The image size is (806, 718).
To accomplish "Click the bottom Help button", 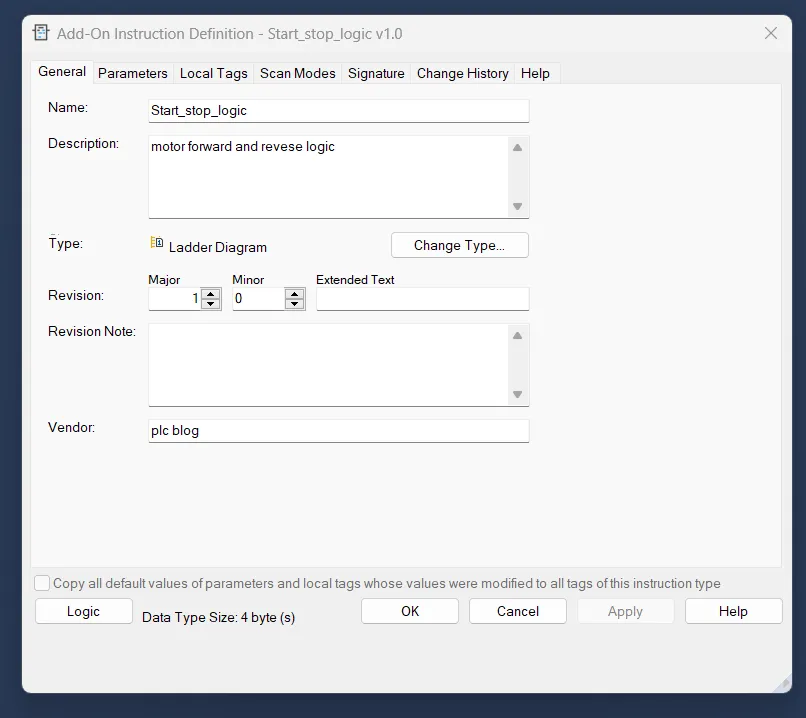I will (x=734, y=611).
